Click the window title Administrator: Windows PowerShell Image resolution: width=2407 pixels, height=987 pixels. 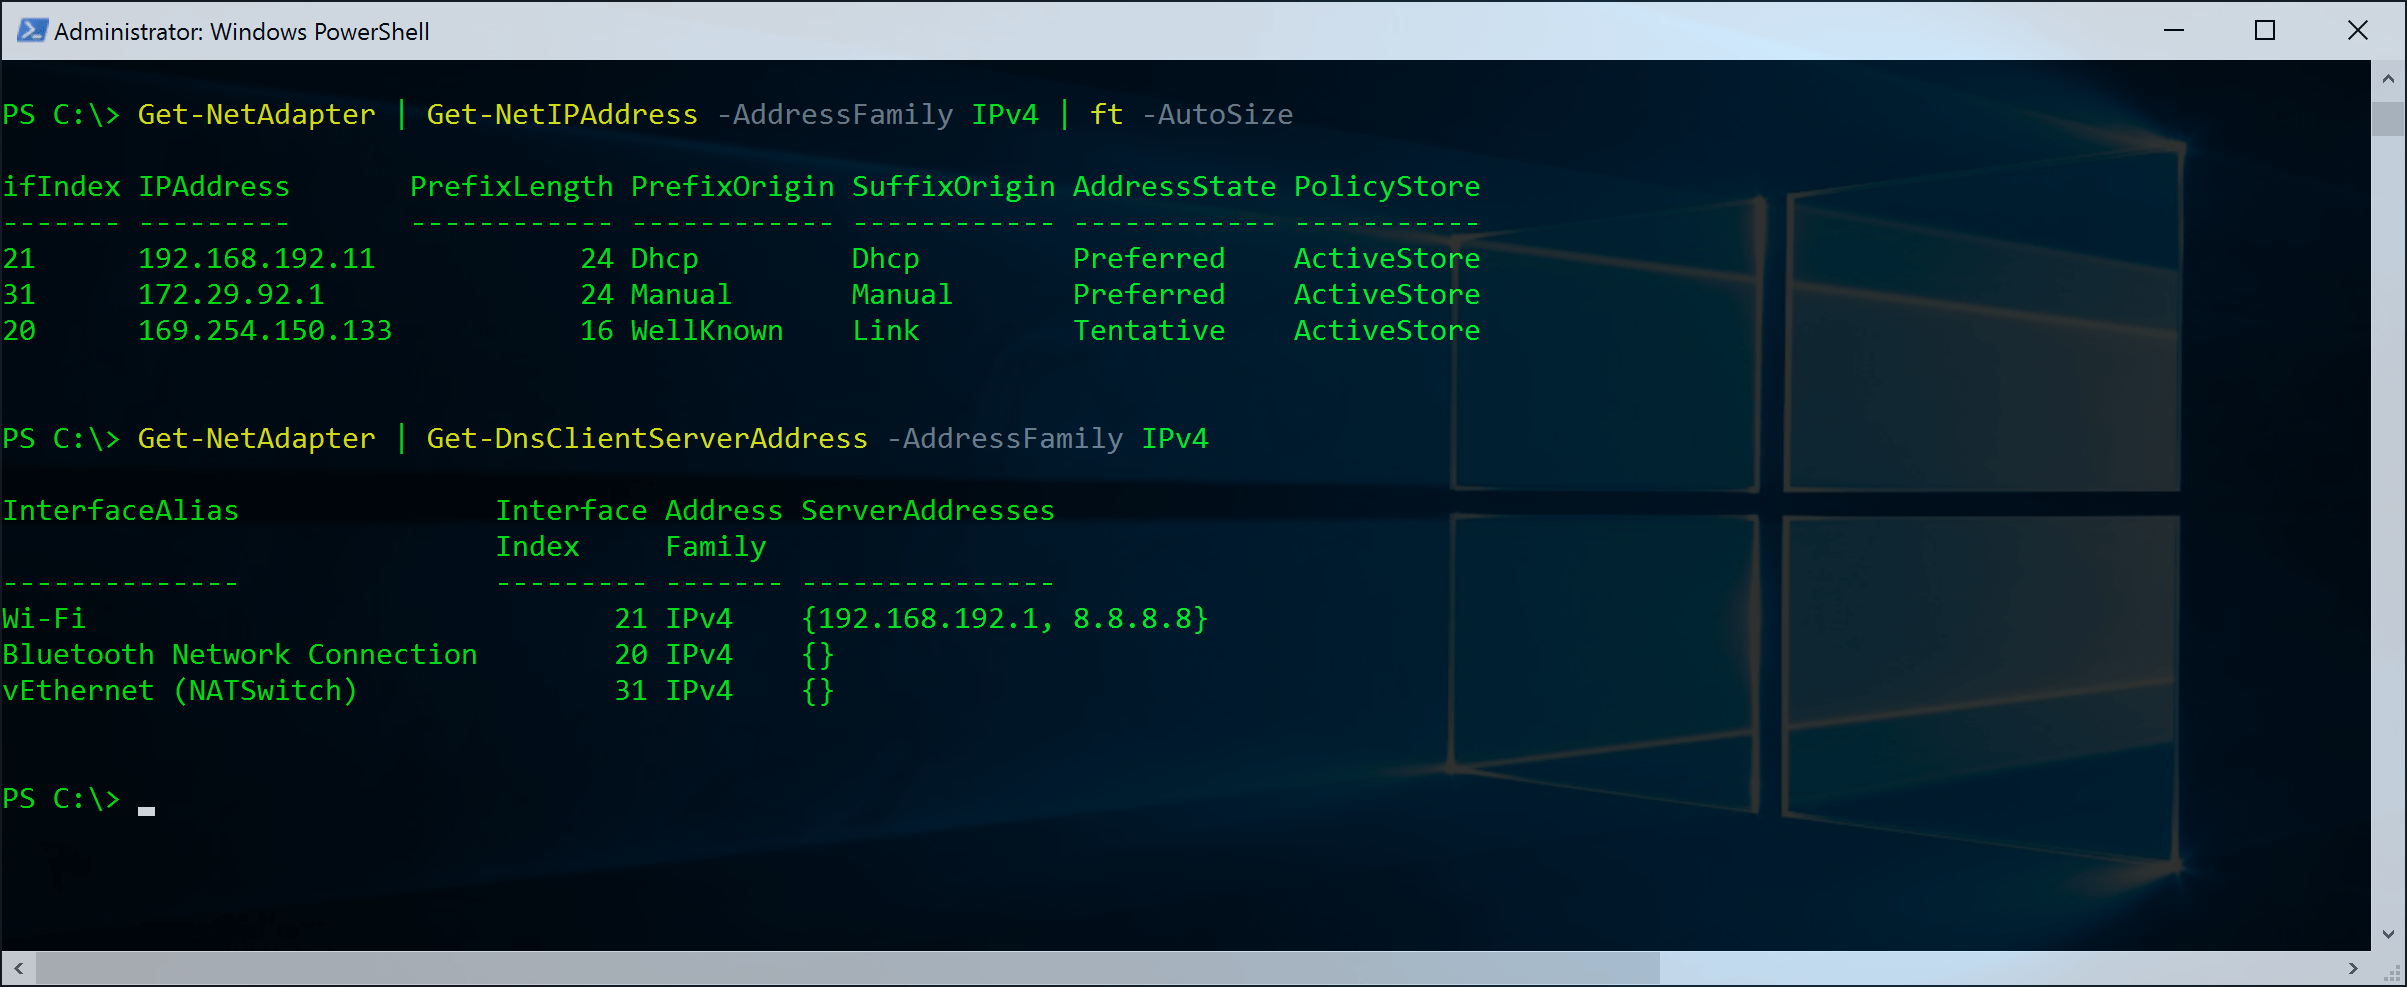pos(242,32)
